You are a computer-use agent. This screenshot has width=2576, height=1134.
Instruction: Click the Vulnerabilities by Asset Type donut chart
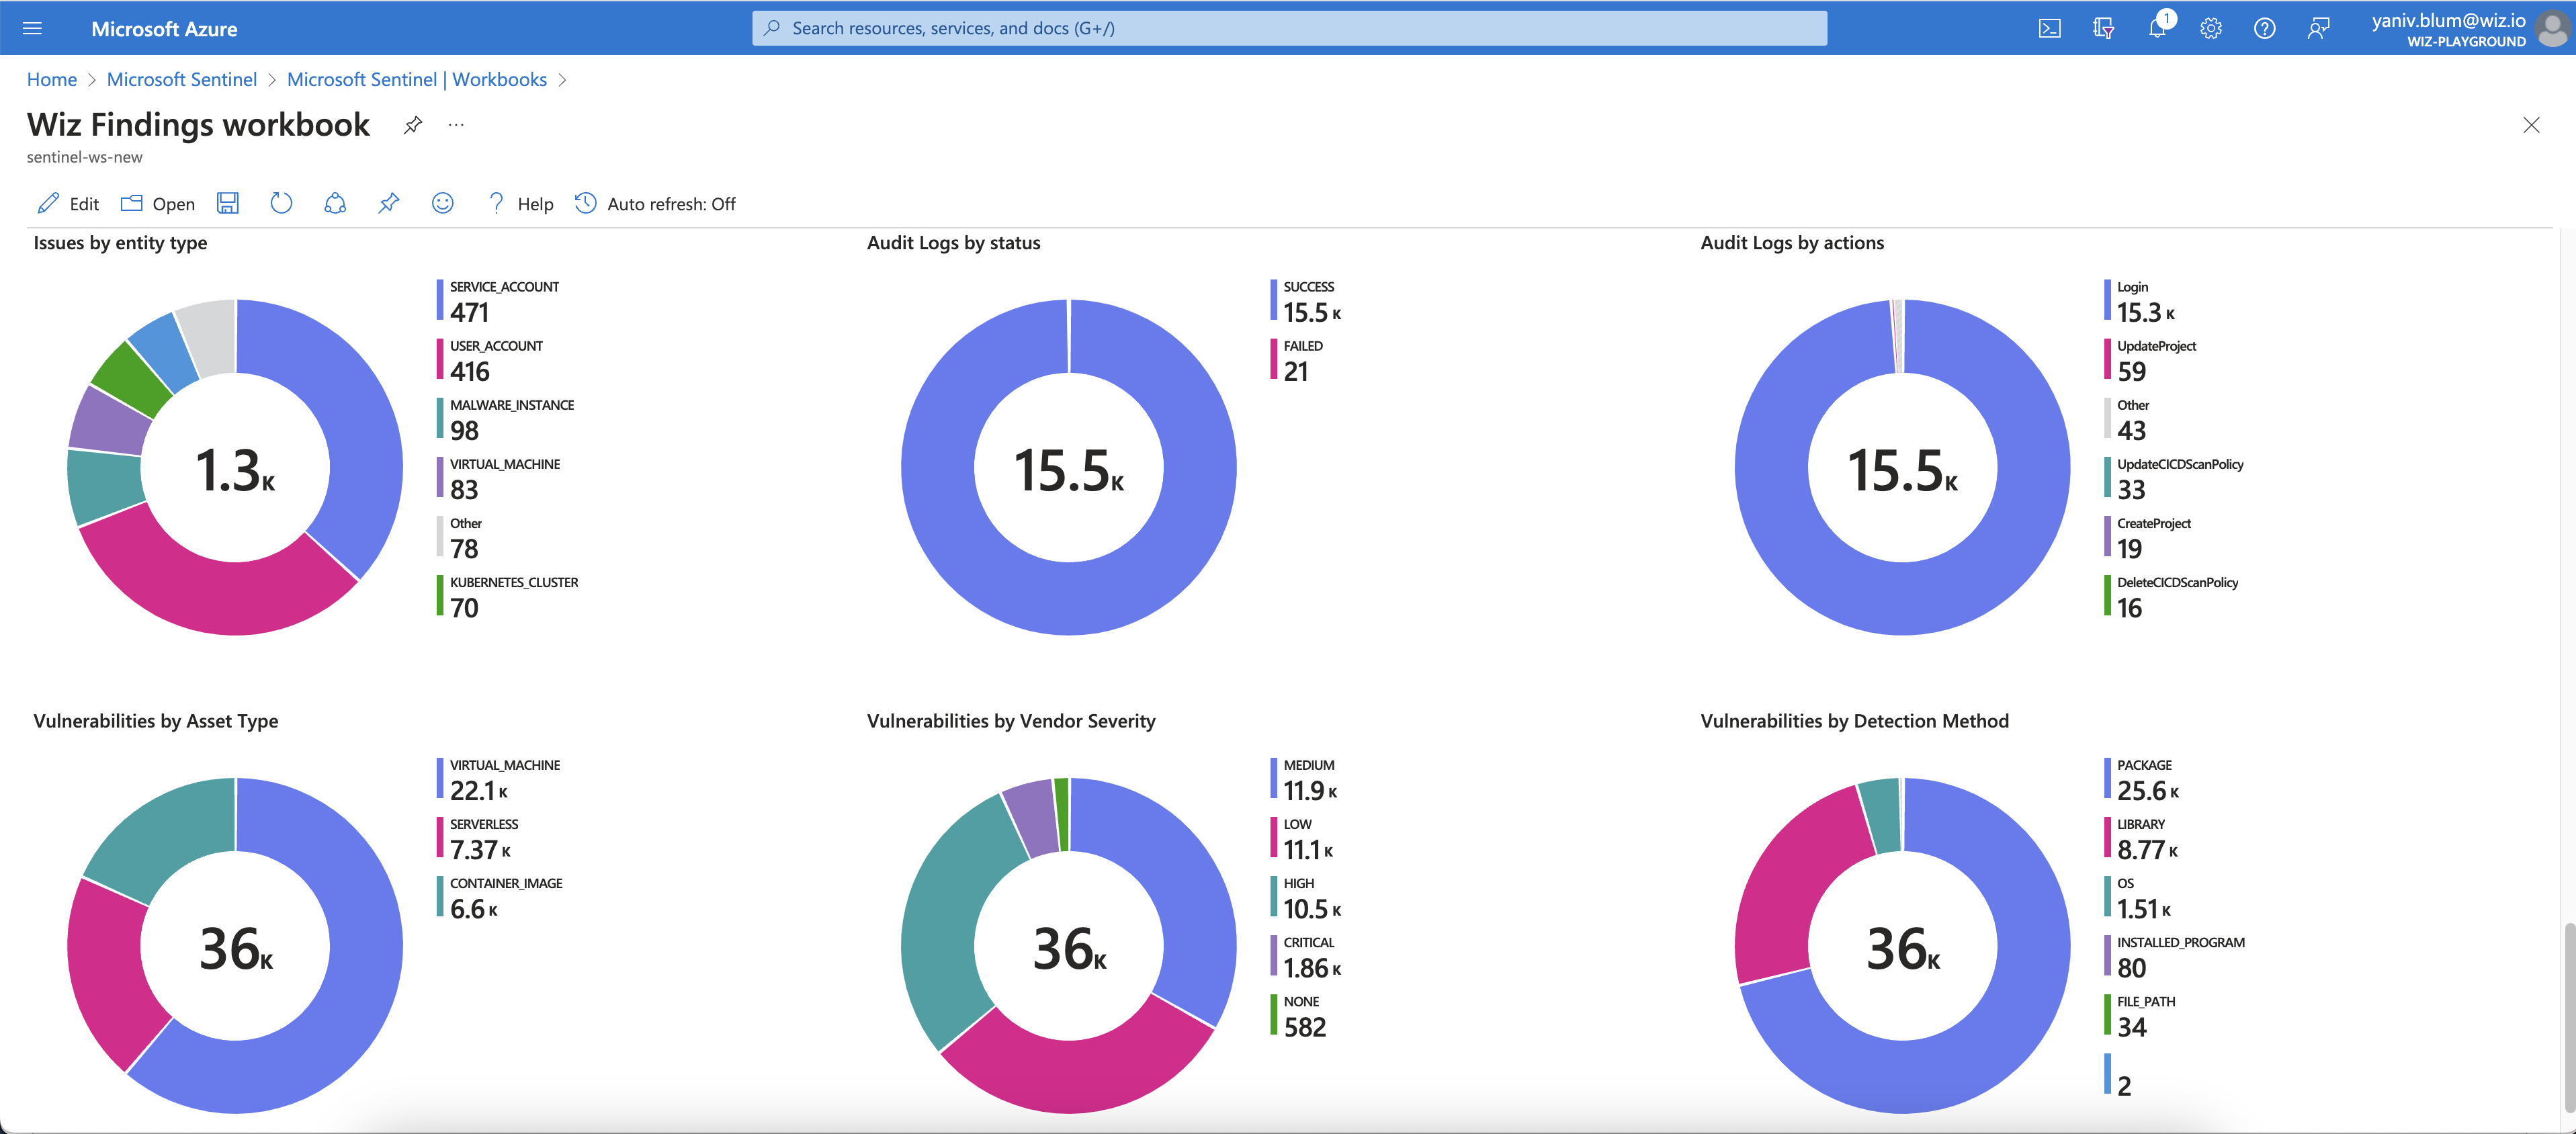(x=235, y=946)
